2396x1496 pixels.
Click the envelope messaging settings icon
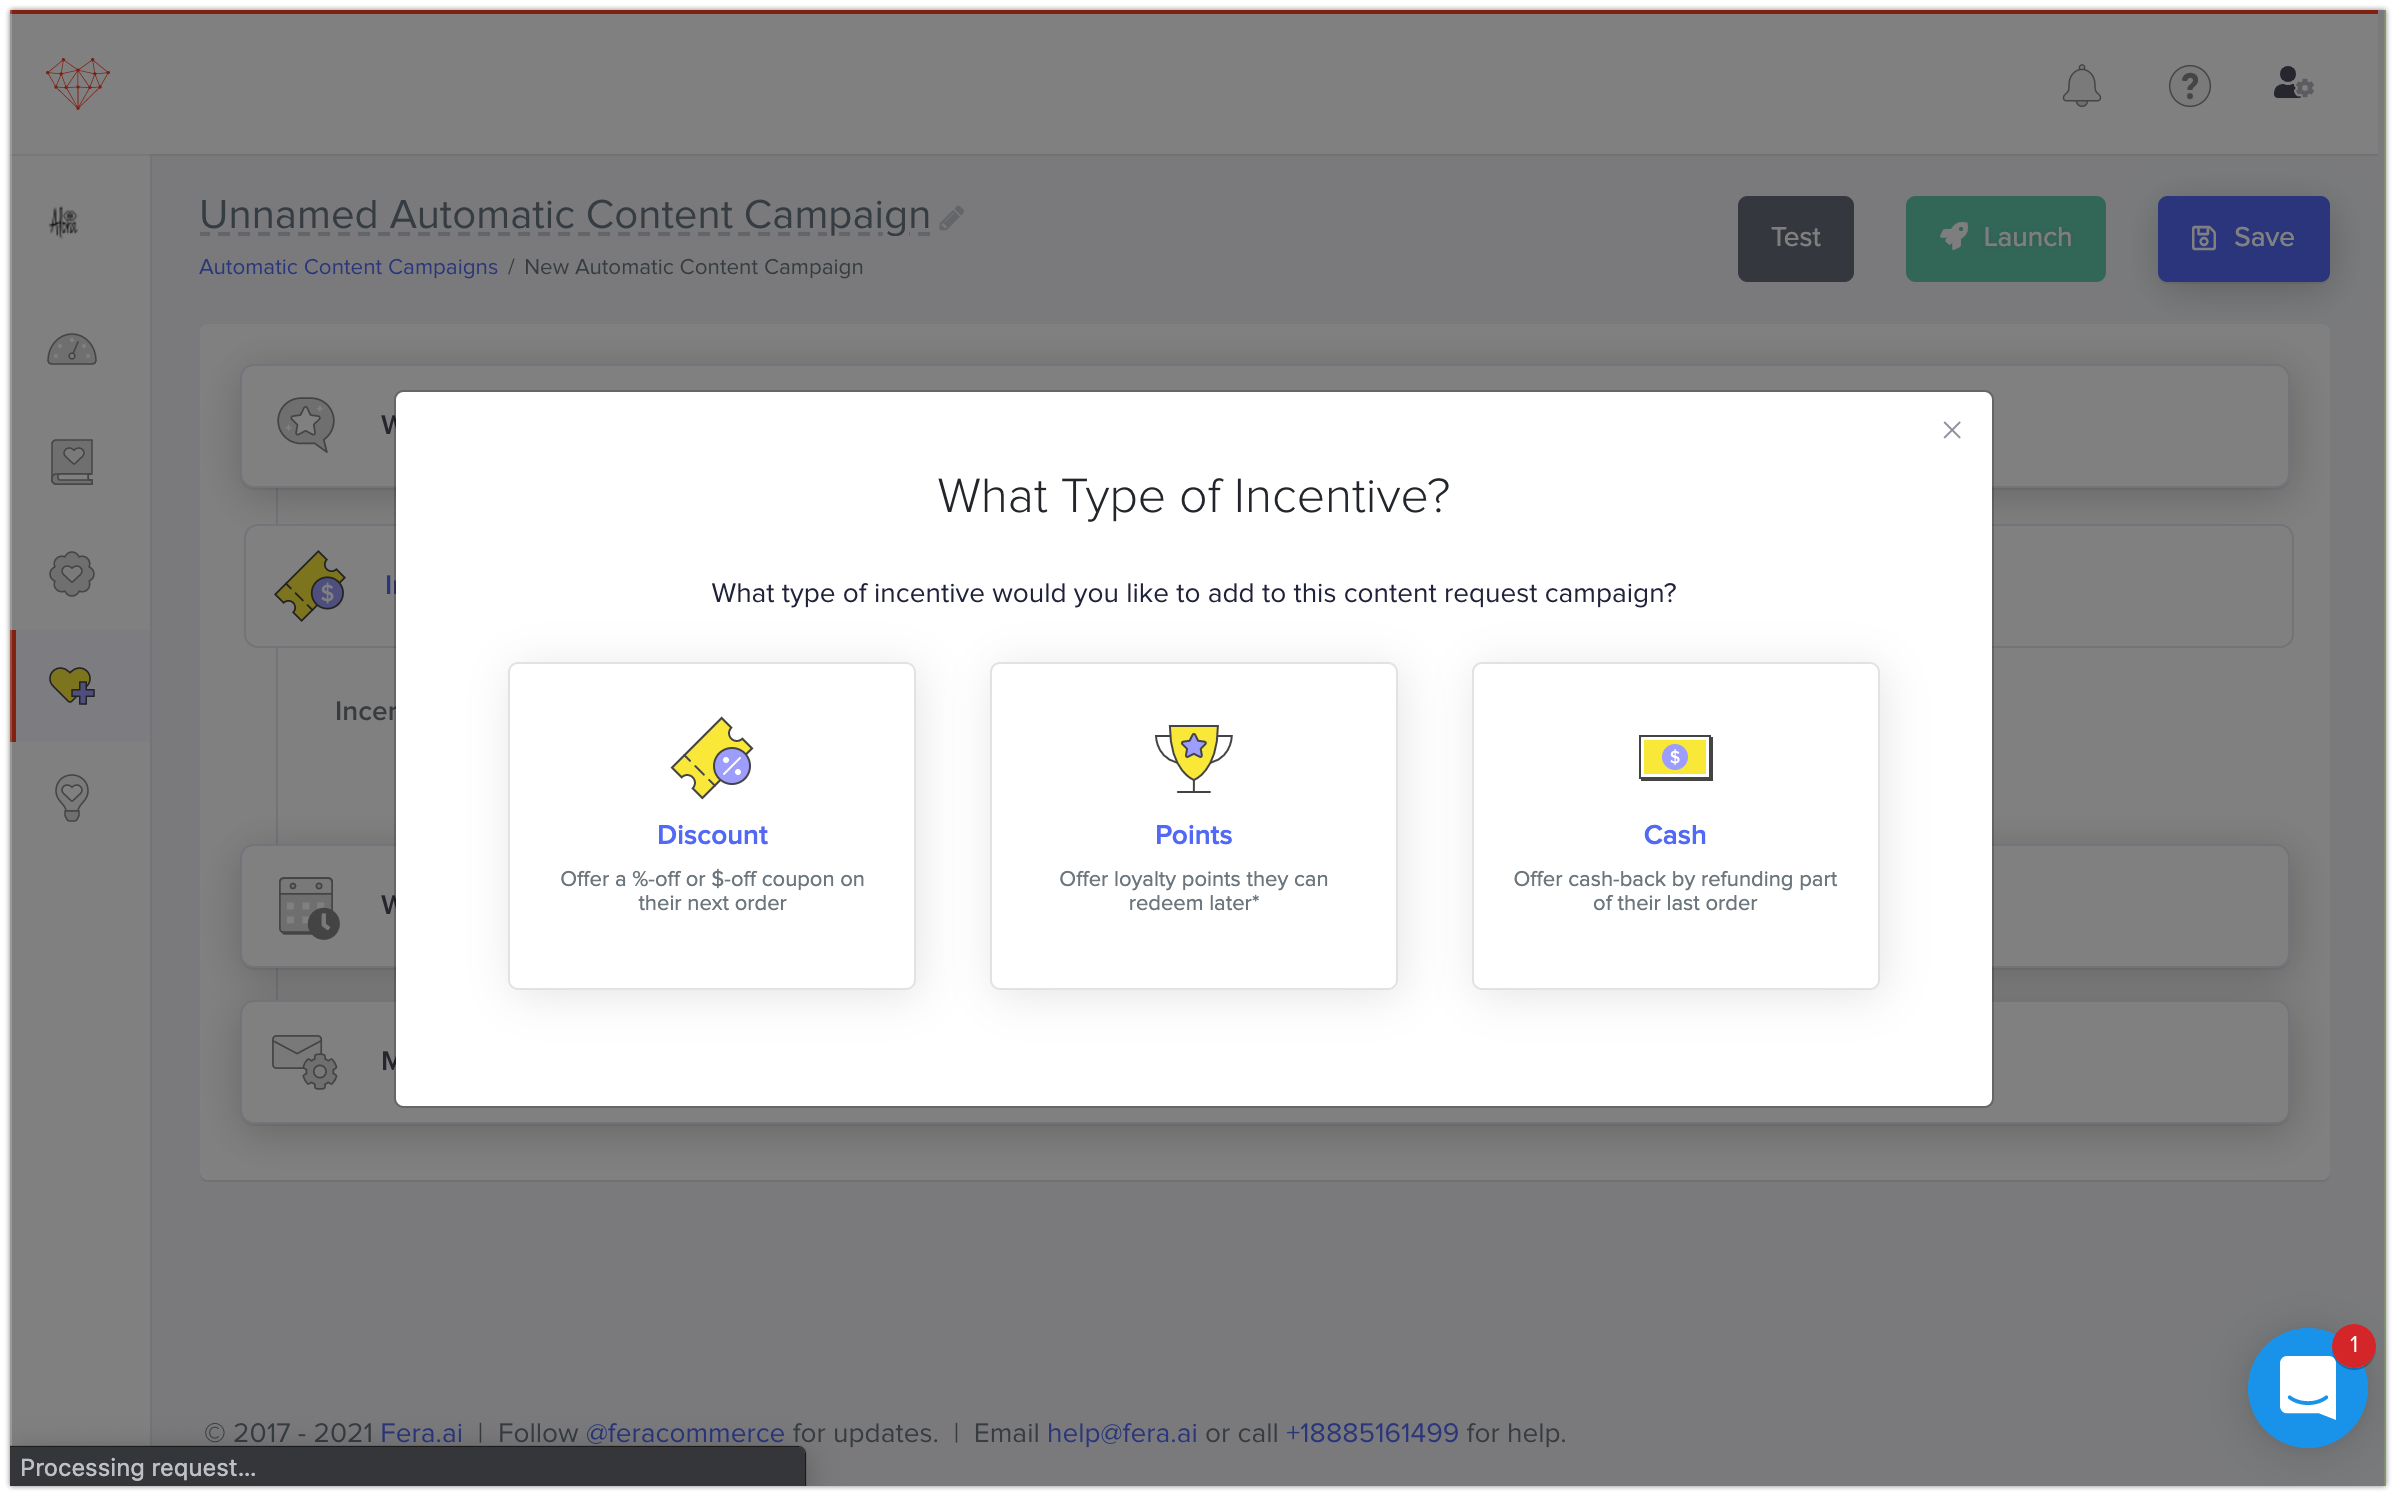[303, 1062]
